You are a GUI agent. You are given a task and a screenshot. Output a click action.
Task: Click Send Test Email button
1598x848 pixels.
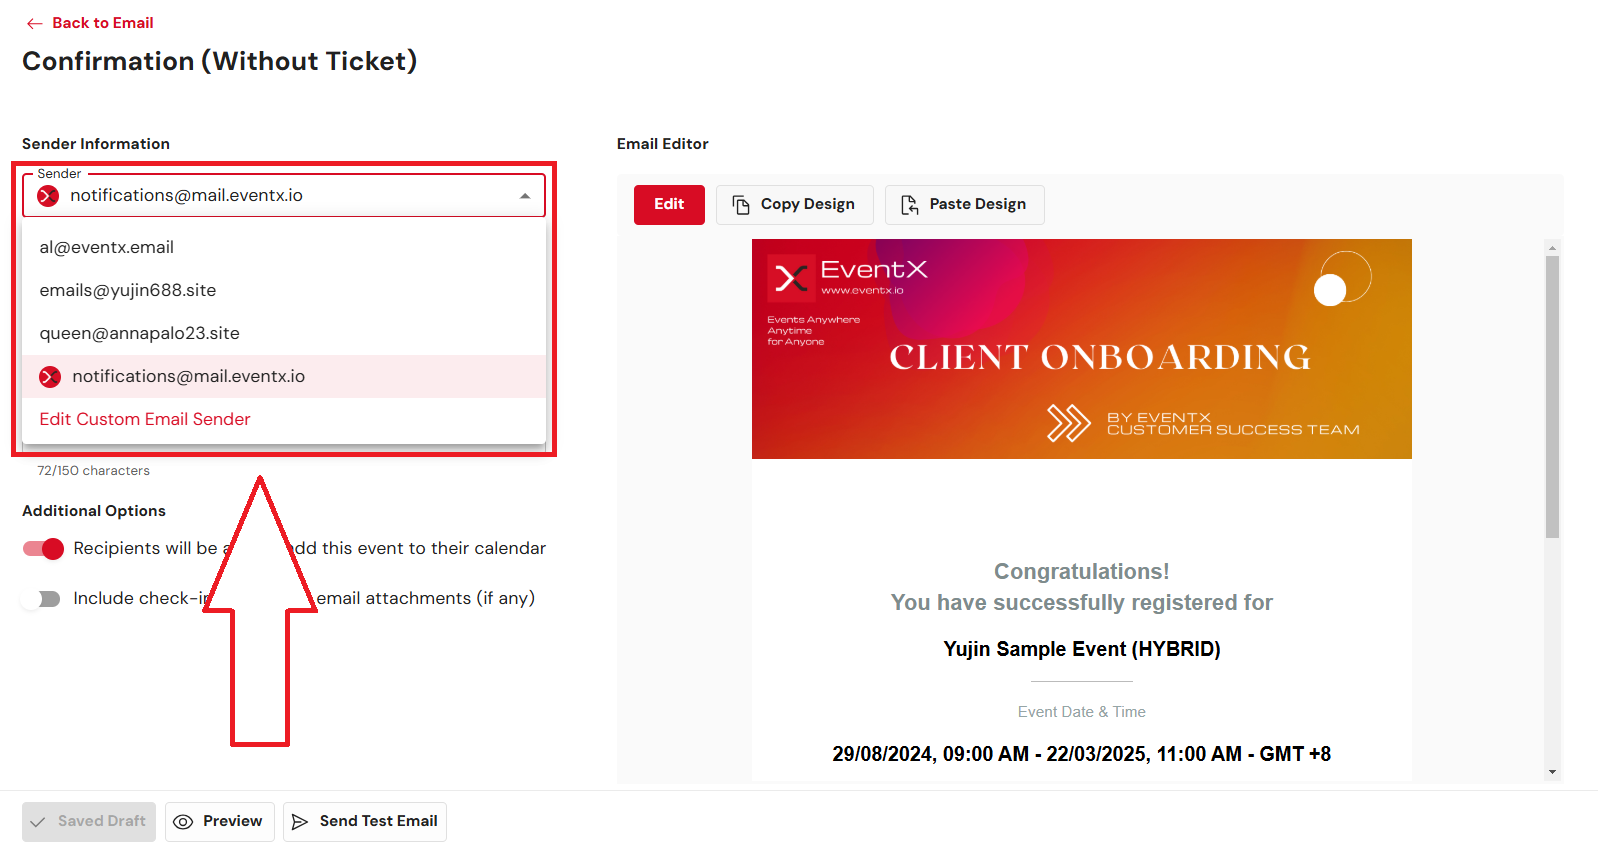(365, 821)
